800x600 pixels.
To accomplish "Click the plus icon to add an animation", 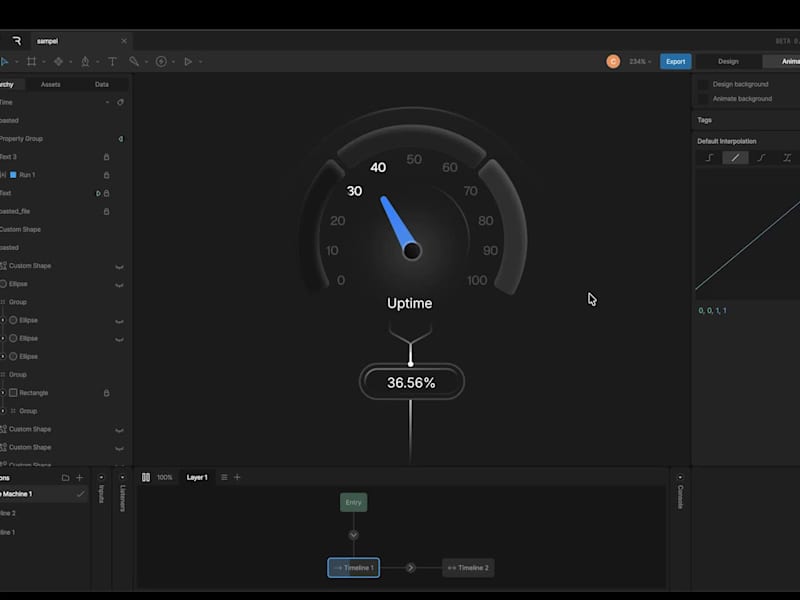I will [x=80, y=478].
